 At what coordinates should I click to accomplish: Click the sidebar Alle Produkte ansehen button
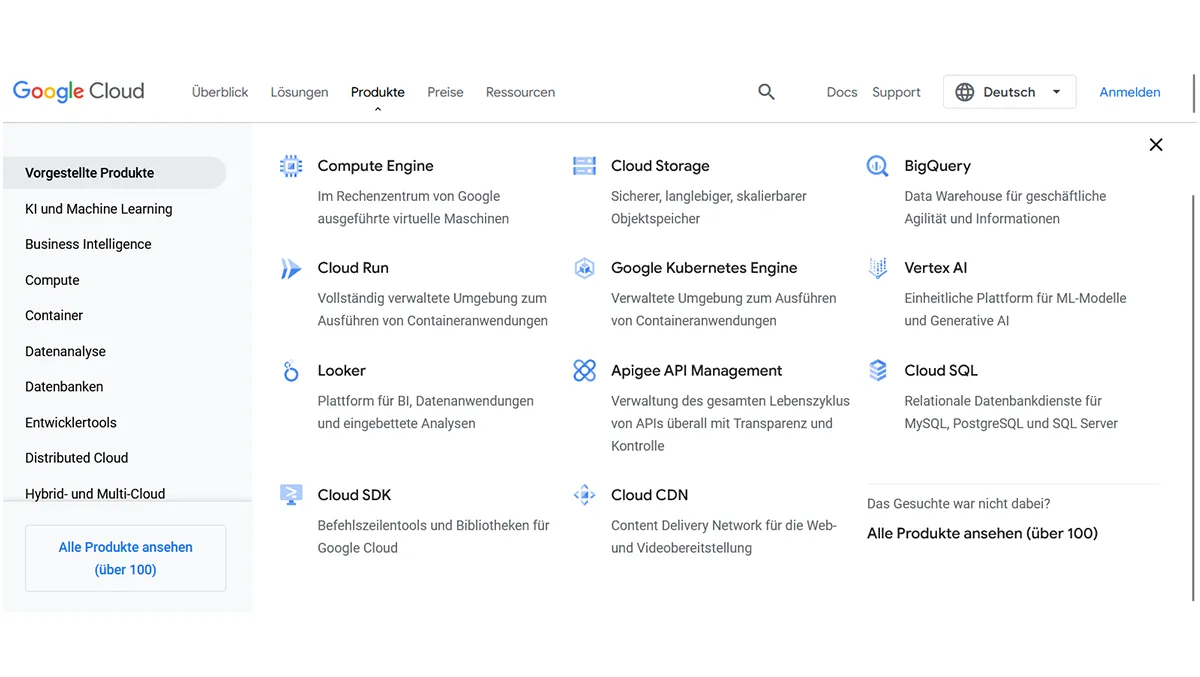click(126, 558)
